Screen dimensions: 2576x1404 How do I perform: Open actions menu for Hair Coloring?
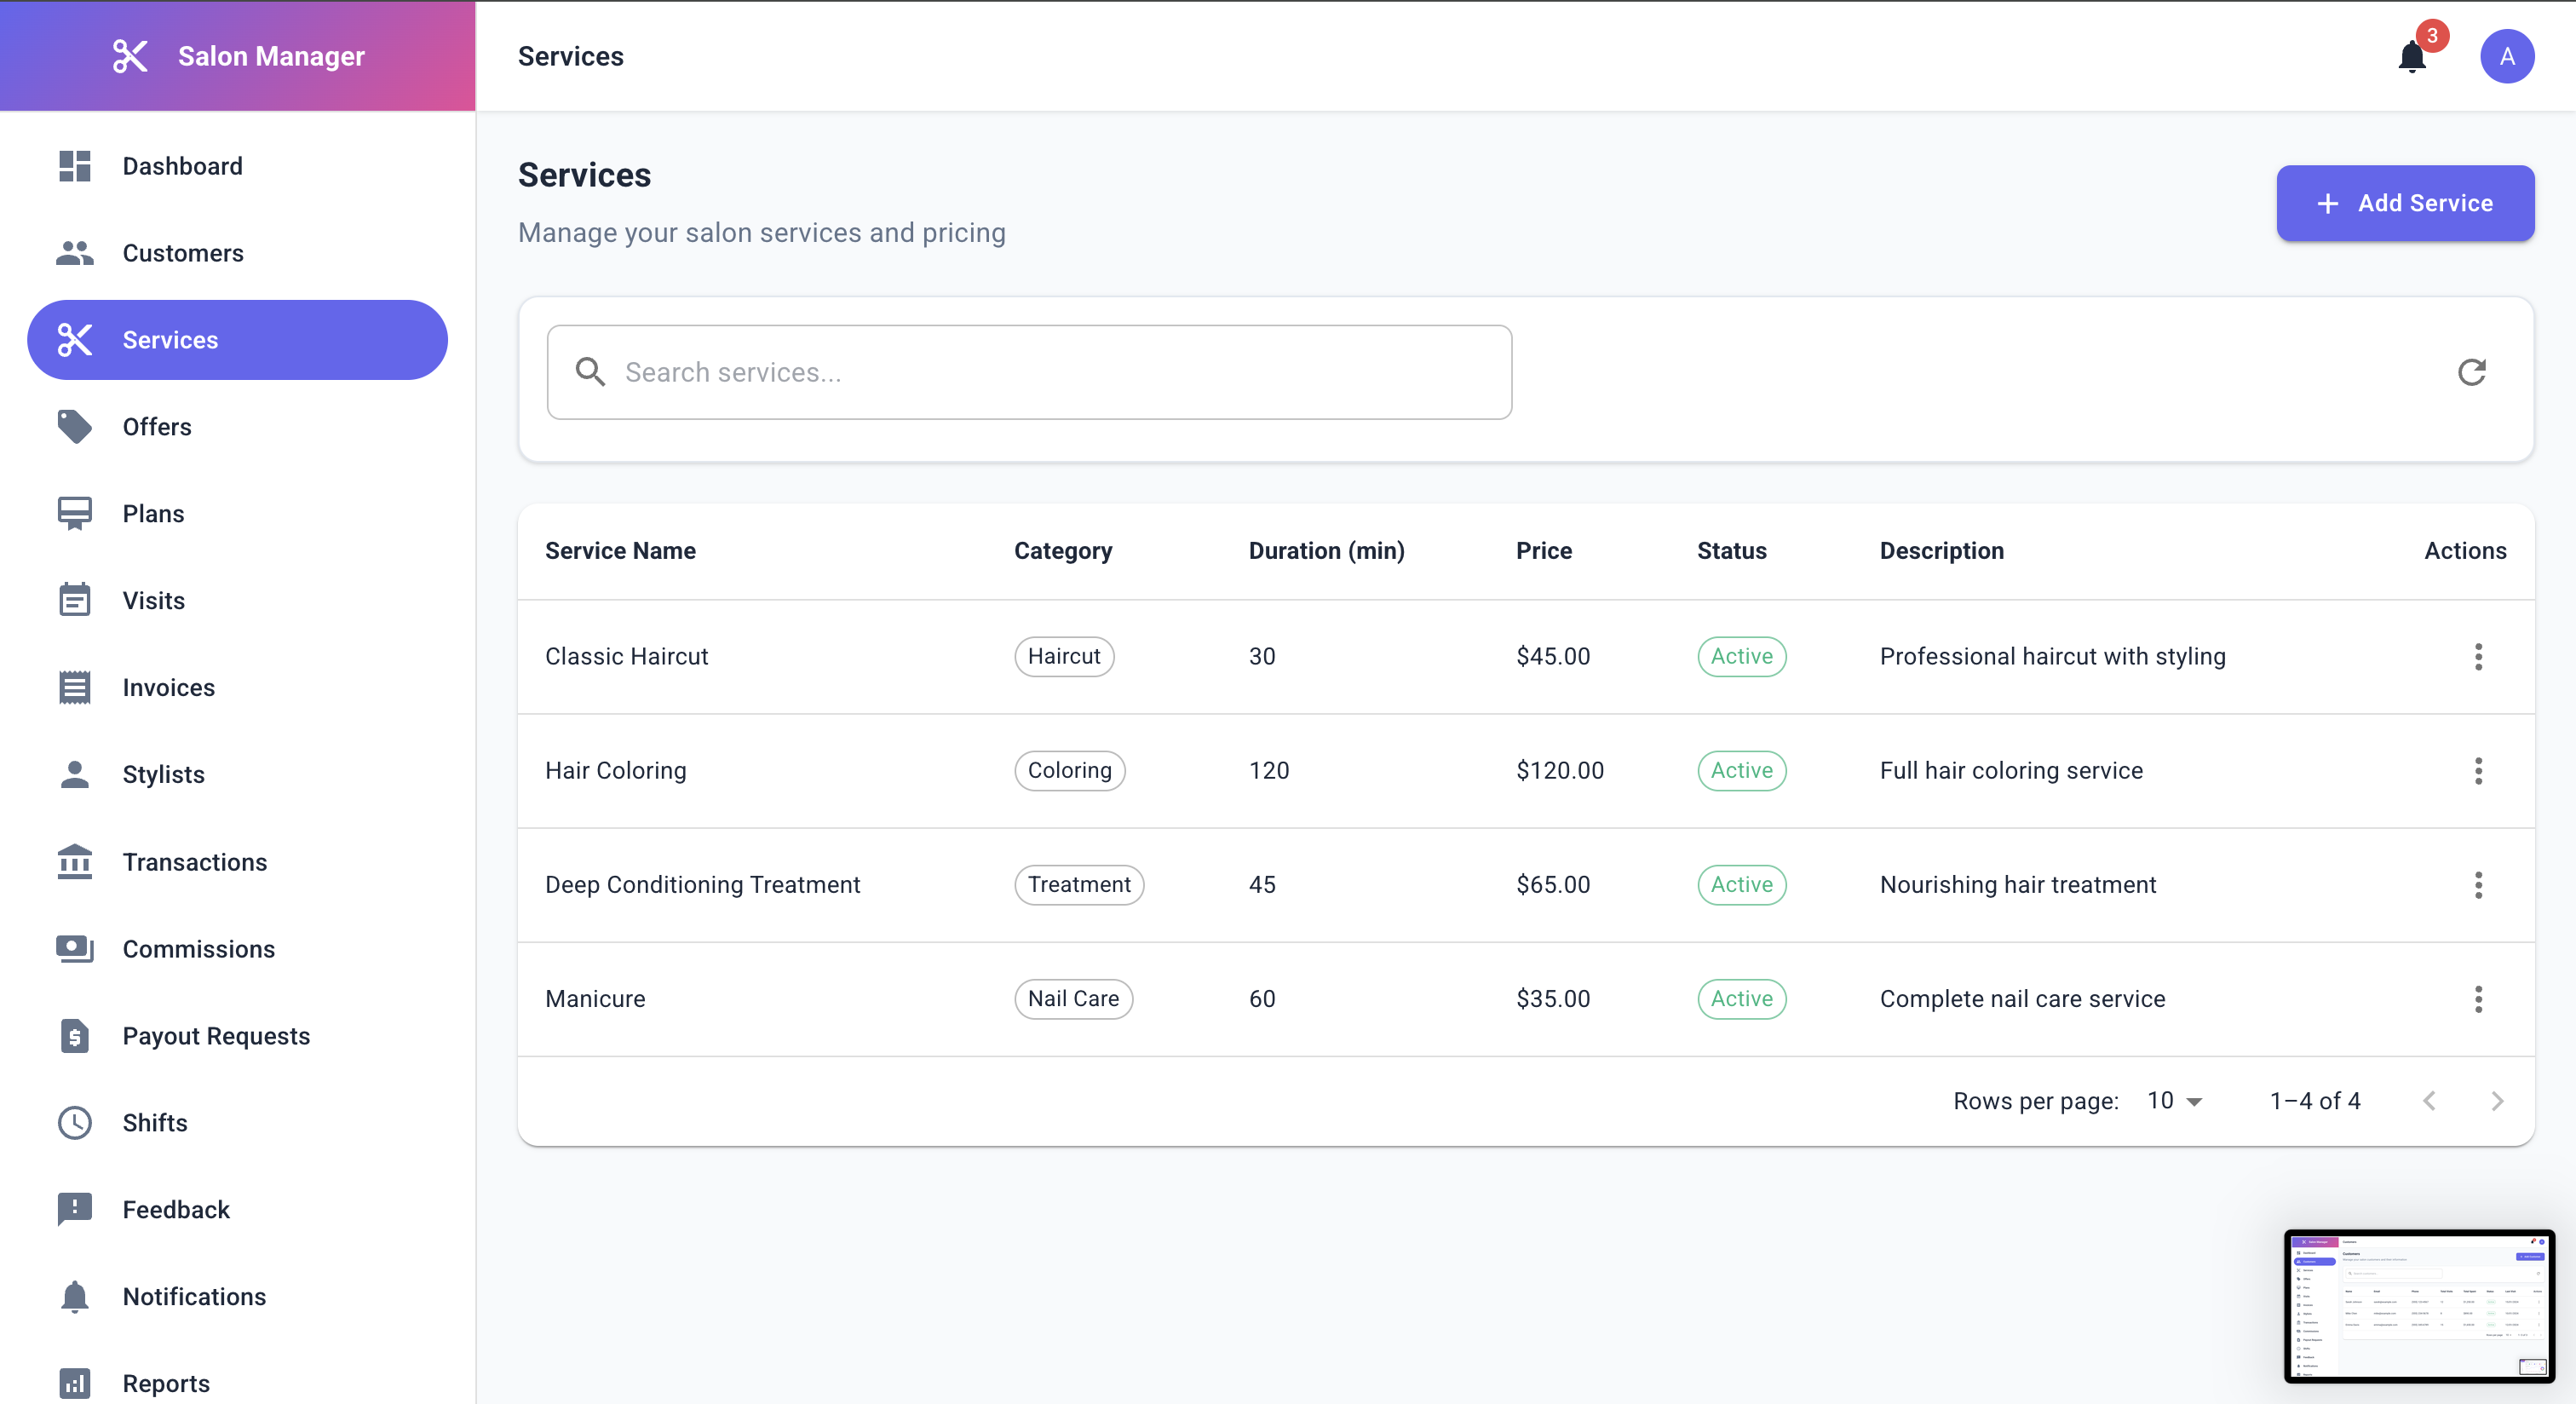(2477, 771)
